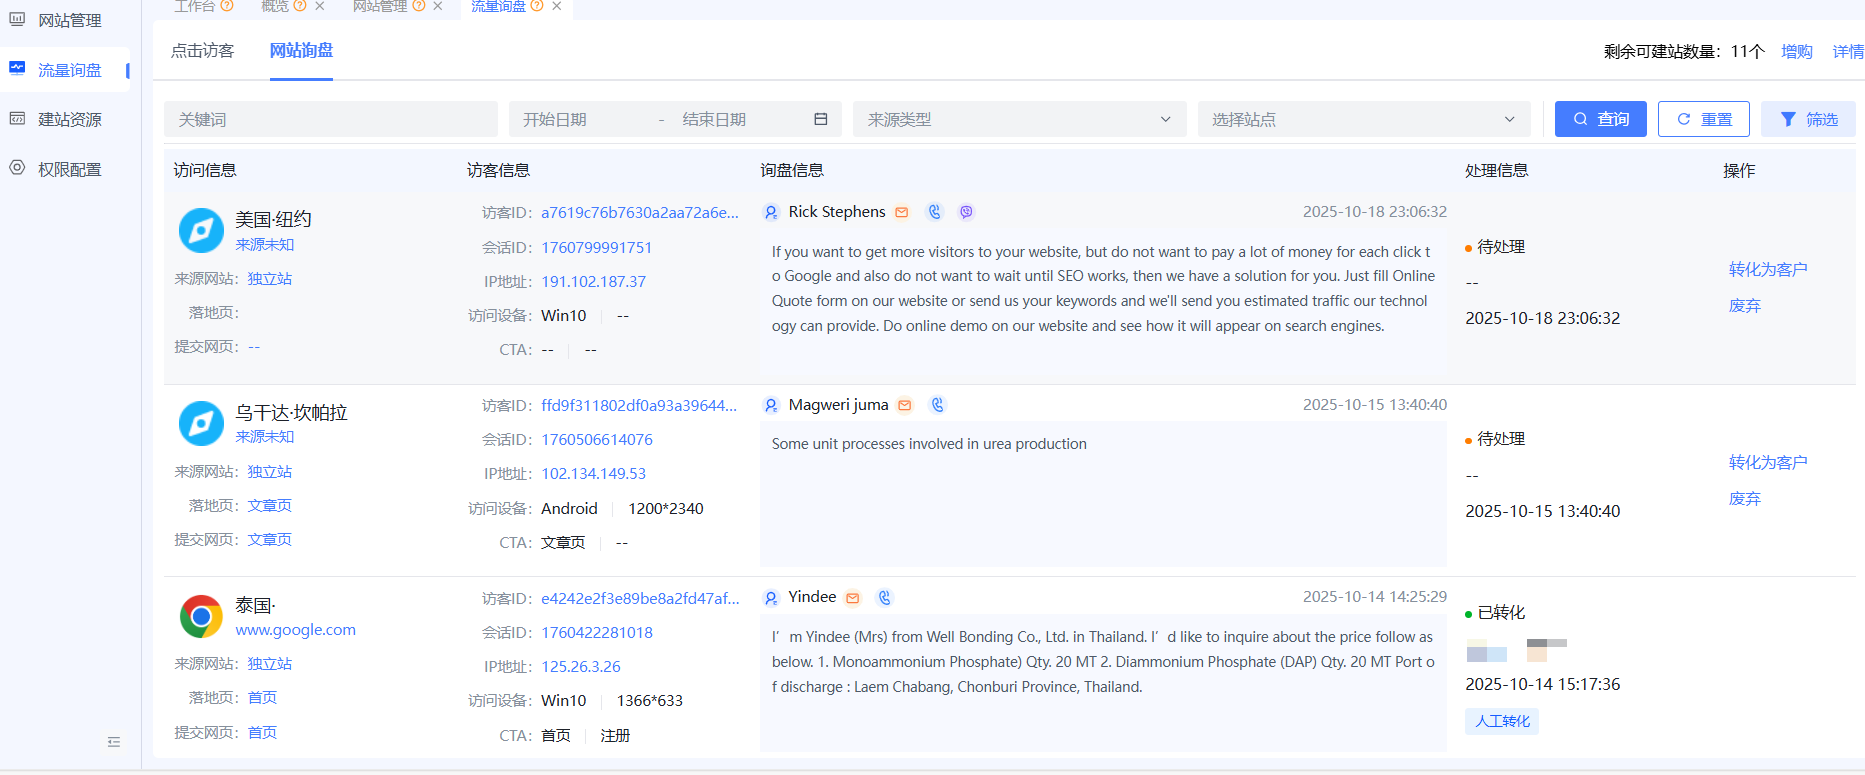Click the calendar icon in the date range field
This screenshot has height=775, width=1865.
coord(821,119)
